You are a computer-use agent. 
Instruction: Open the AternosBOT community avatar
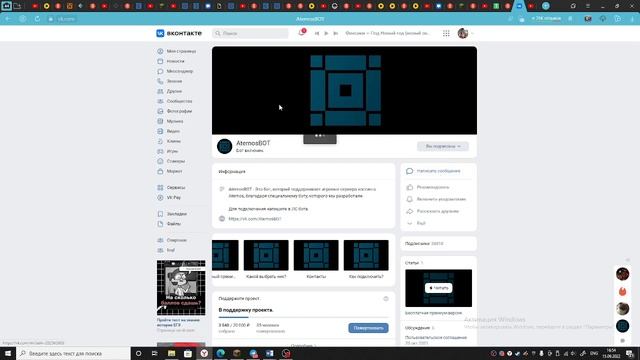tap(224, 146)
